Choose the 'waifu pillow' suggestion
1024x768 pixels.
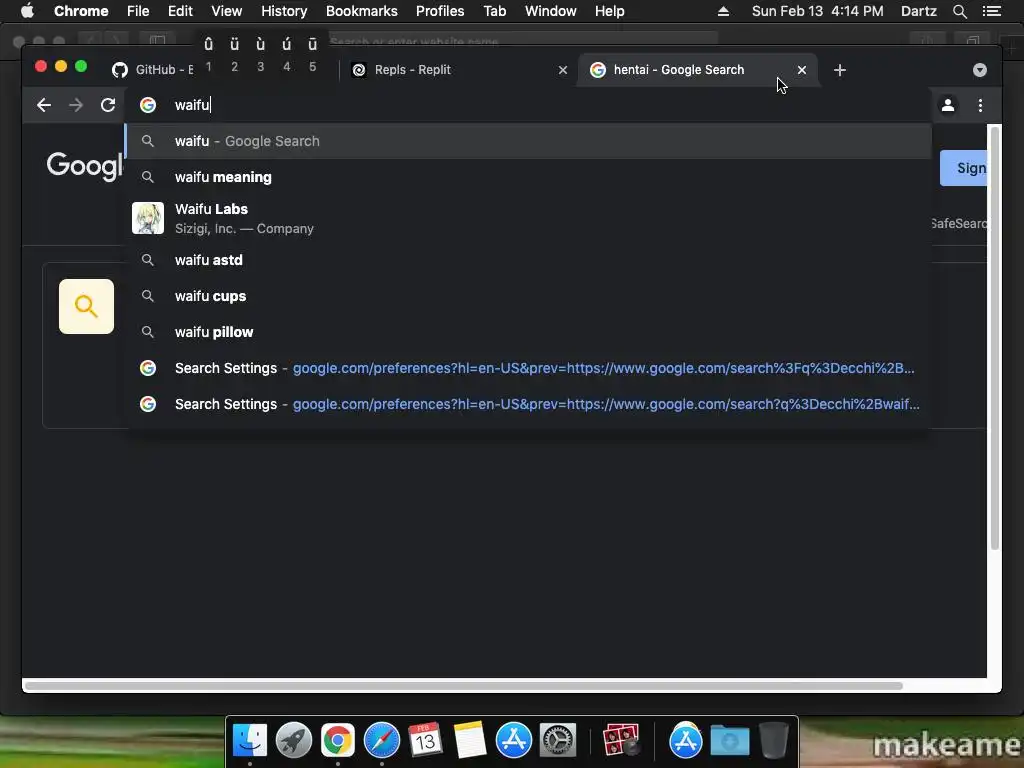(528, 332)
